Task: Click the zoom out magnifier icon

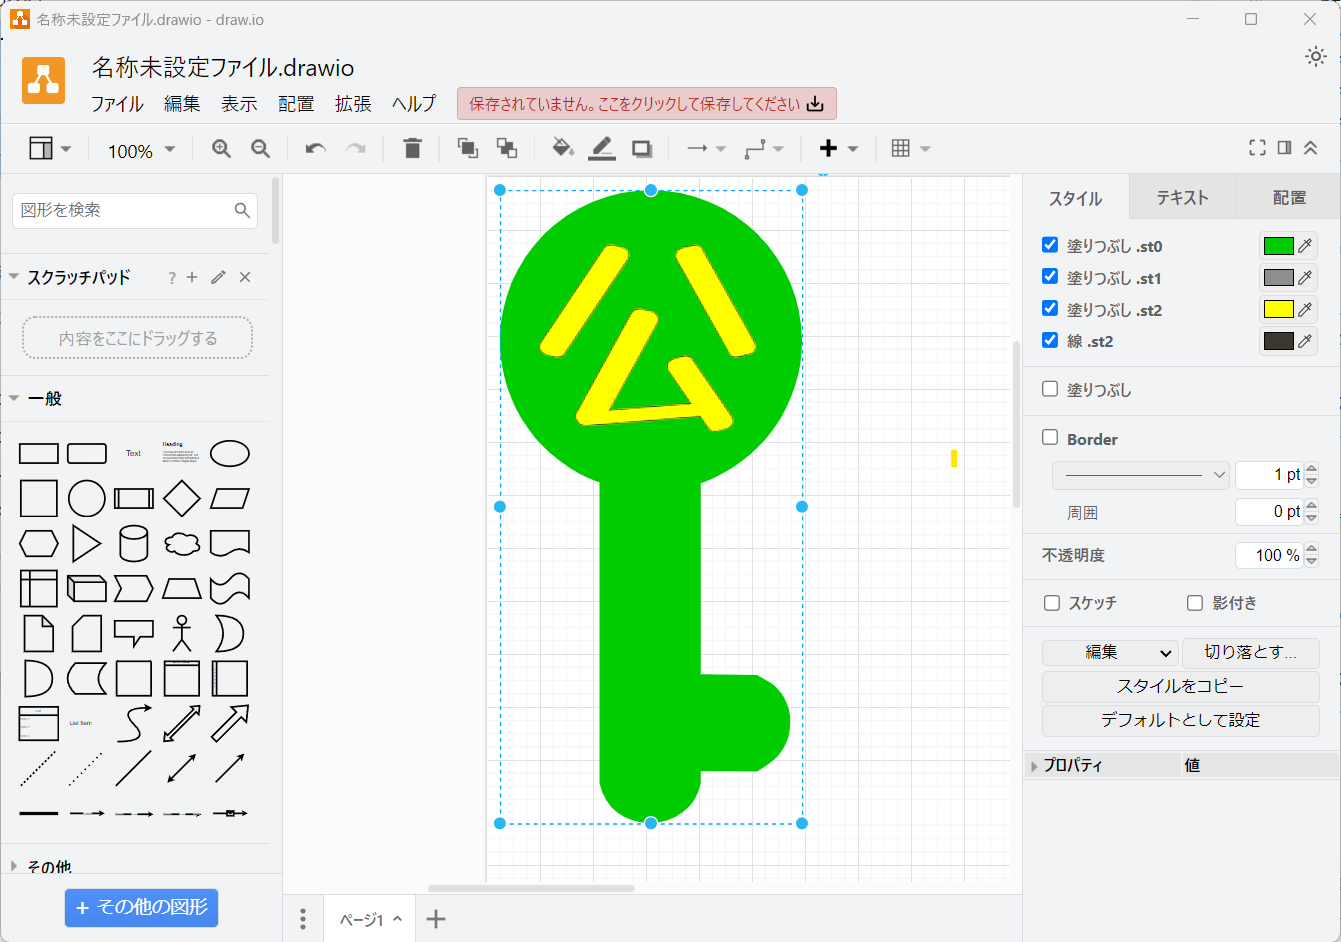Action: pyautogui.click(x=260, y=147)
